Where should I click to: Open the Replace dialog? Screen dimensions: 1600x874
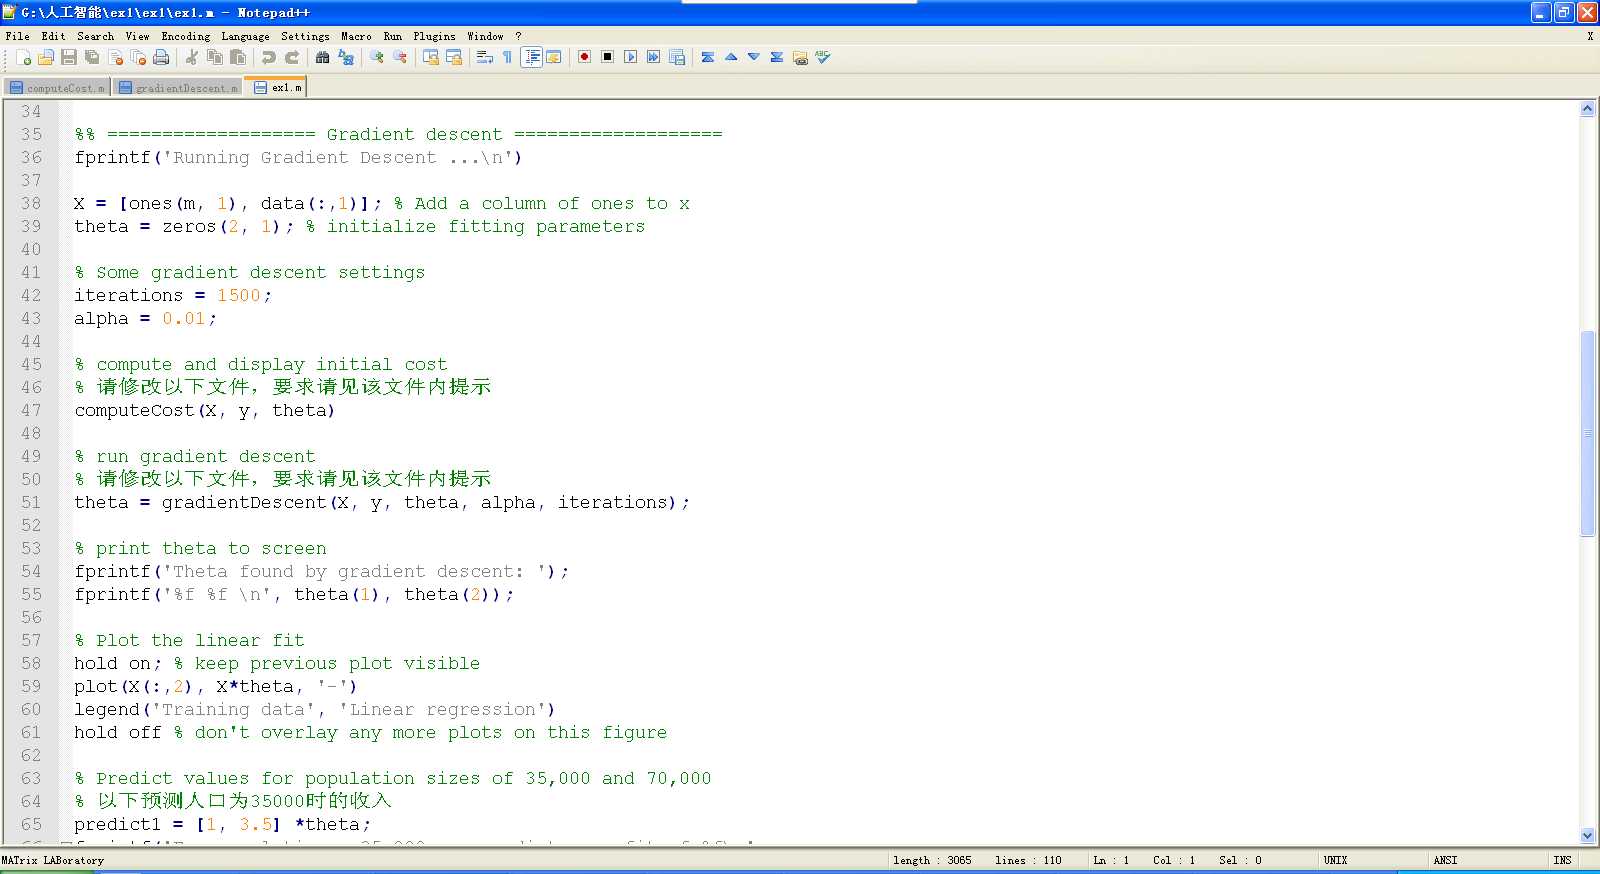pos(346,57)
